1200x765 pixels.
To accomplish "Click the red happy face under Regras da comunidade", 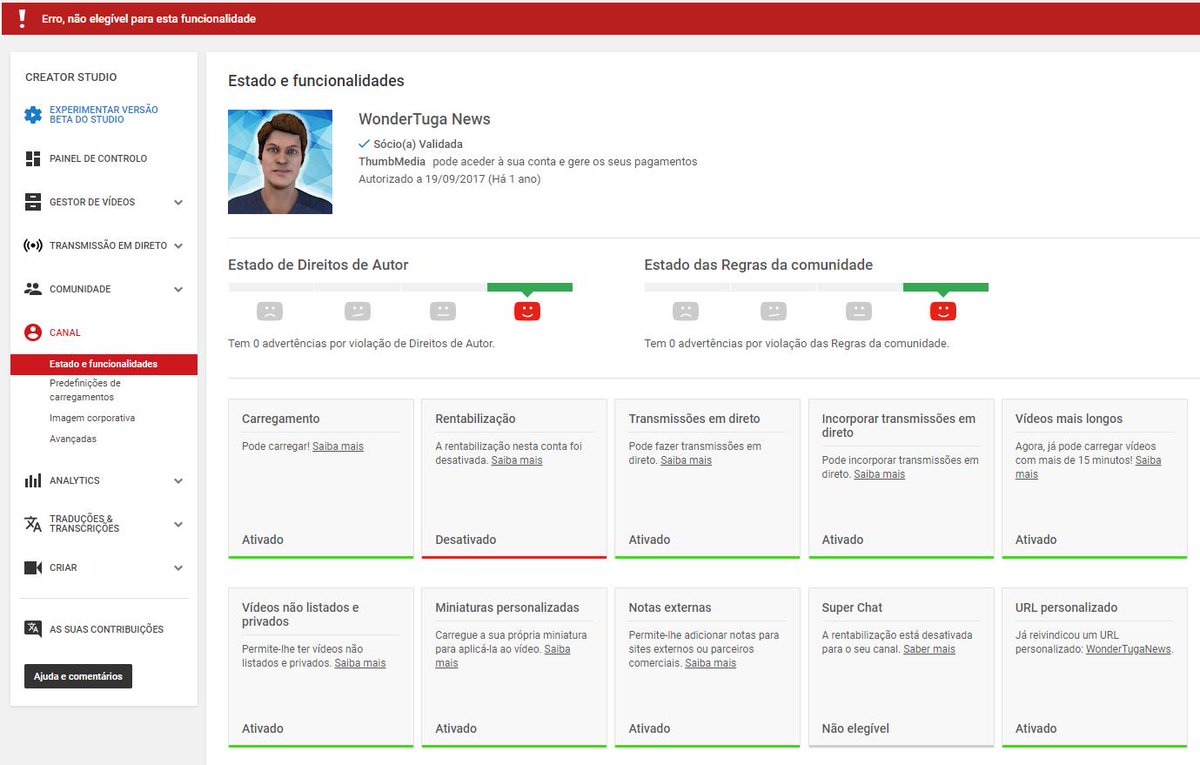I will pos(943,311).
